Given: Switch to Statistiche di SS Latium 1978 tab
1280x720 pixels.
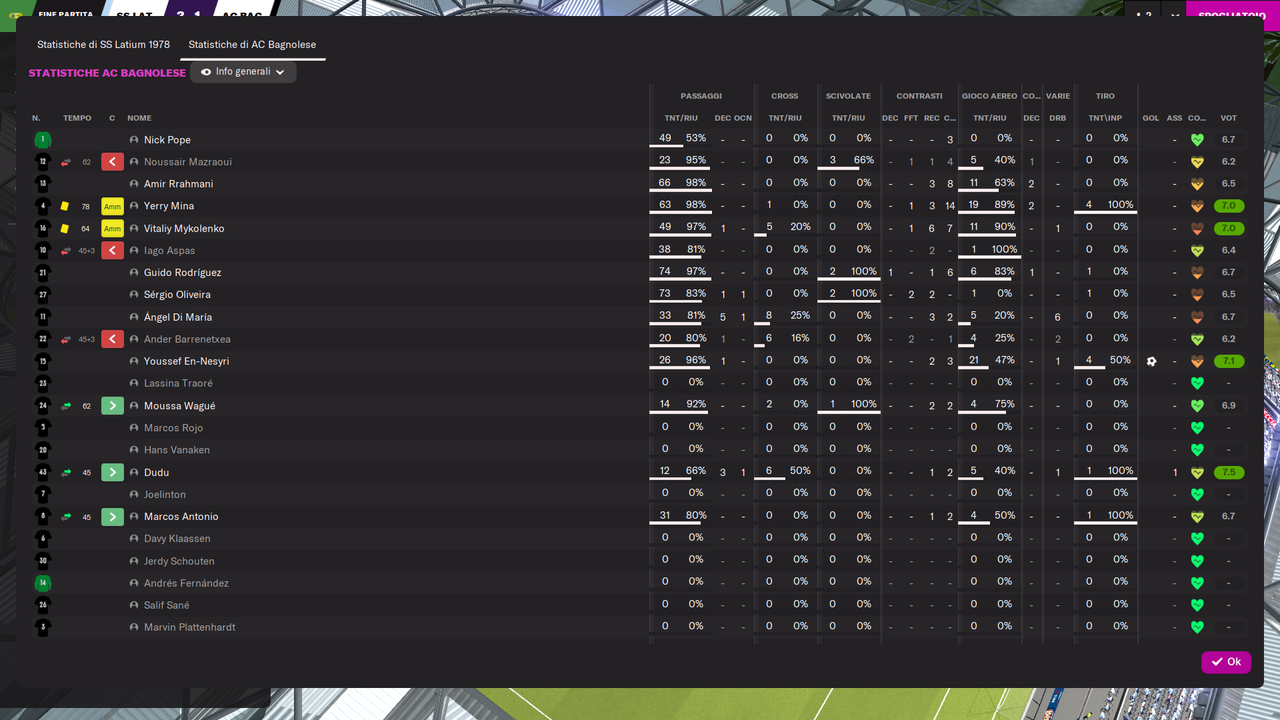Looking at the screenshot, I should [x=103, y=45].
